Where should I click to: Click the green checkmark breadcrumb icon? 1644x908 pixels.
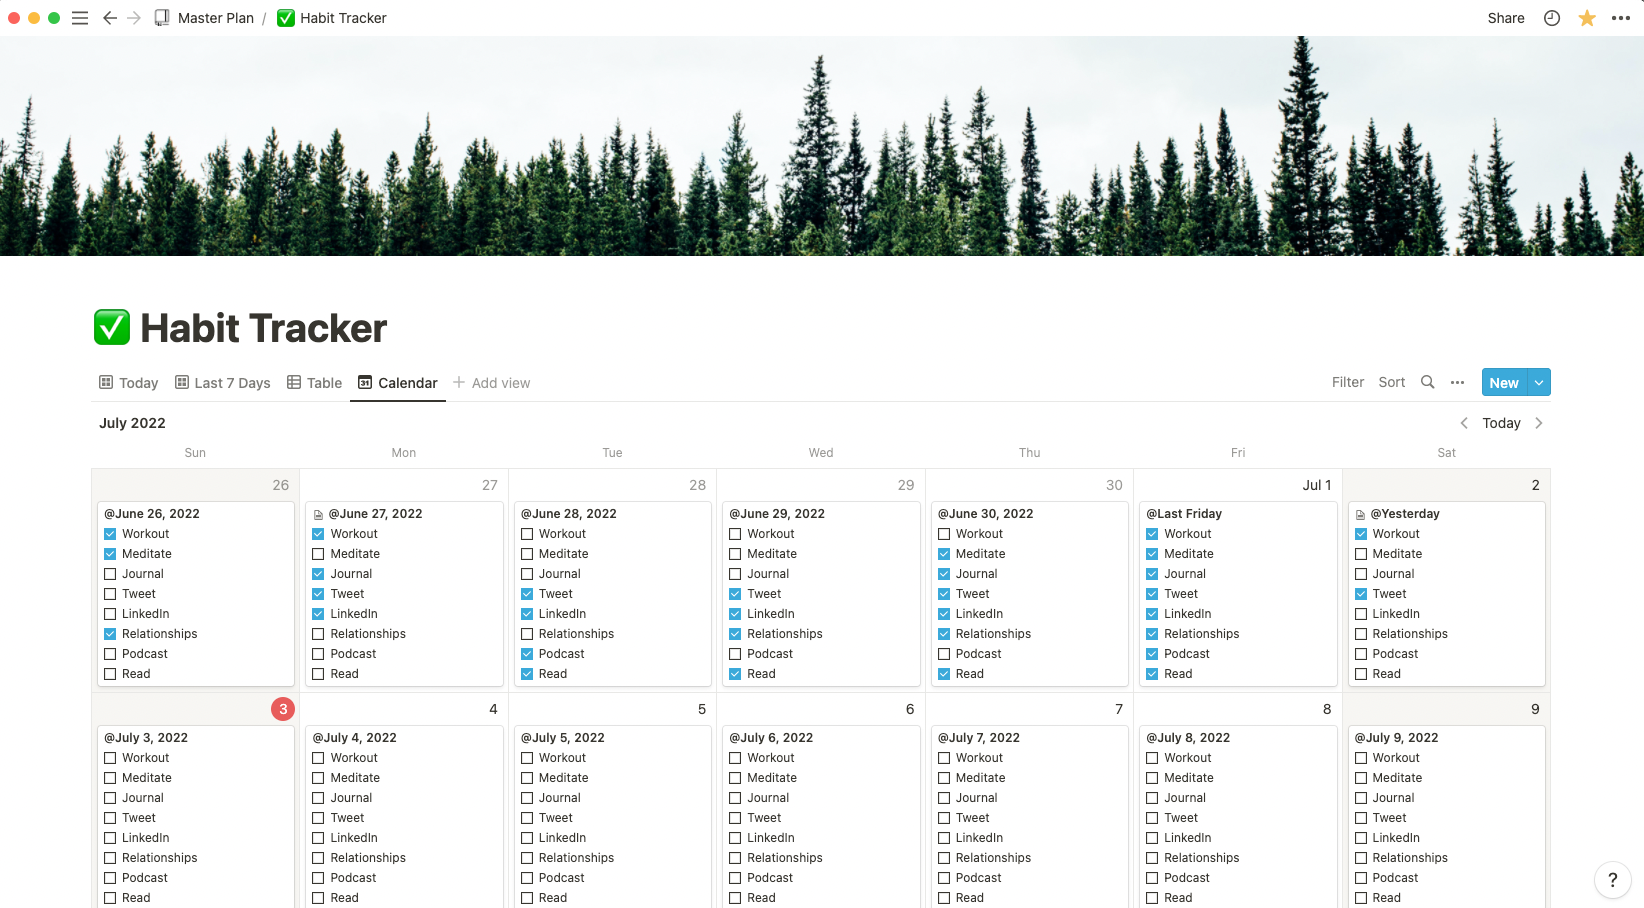(286, 18)
